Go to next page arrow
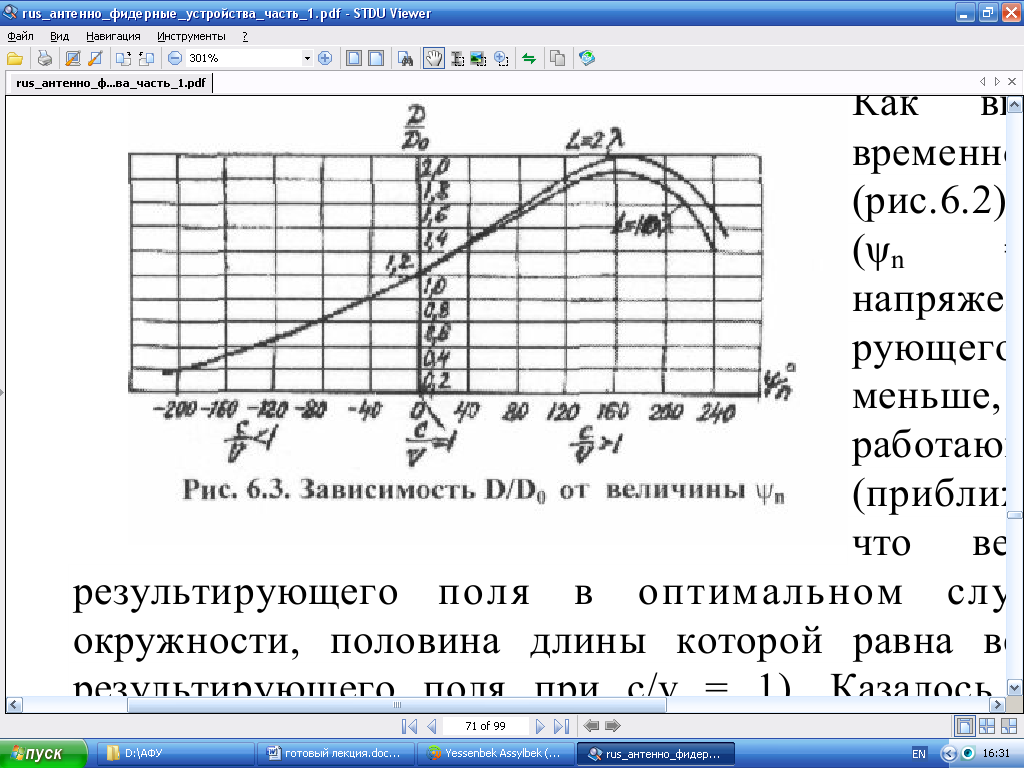The height and width of the screenshot is (768, 1024). (539, 726)
